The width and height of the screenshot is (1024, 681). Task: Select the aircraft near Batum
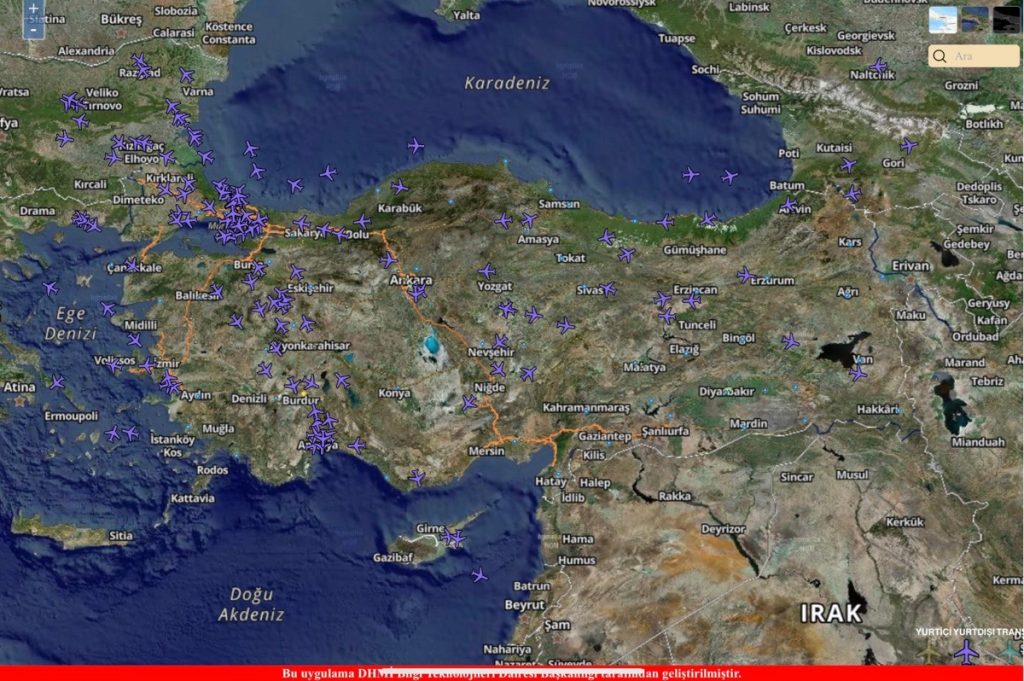pyautogui.click(x=789, y=205)
